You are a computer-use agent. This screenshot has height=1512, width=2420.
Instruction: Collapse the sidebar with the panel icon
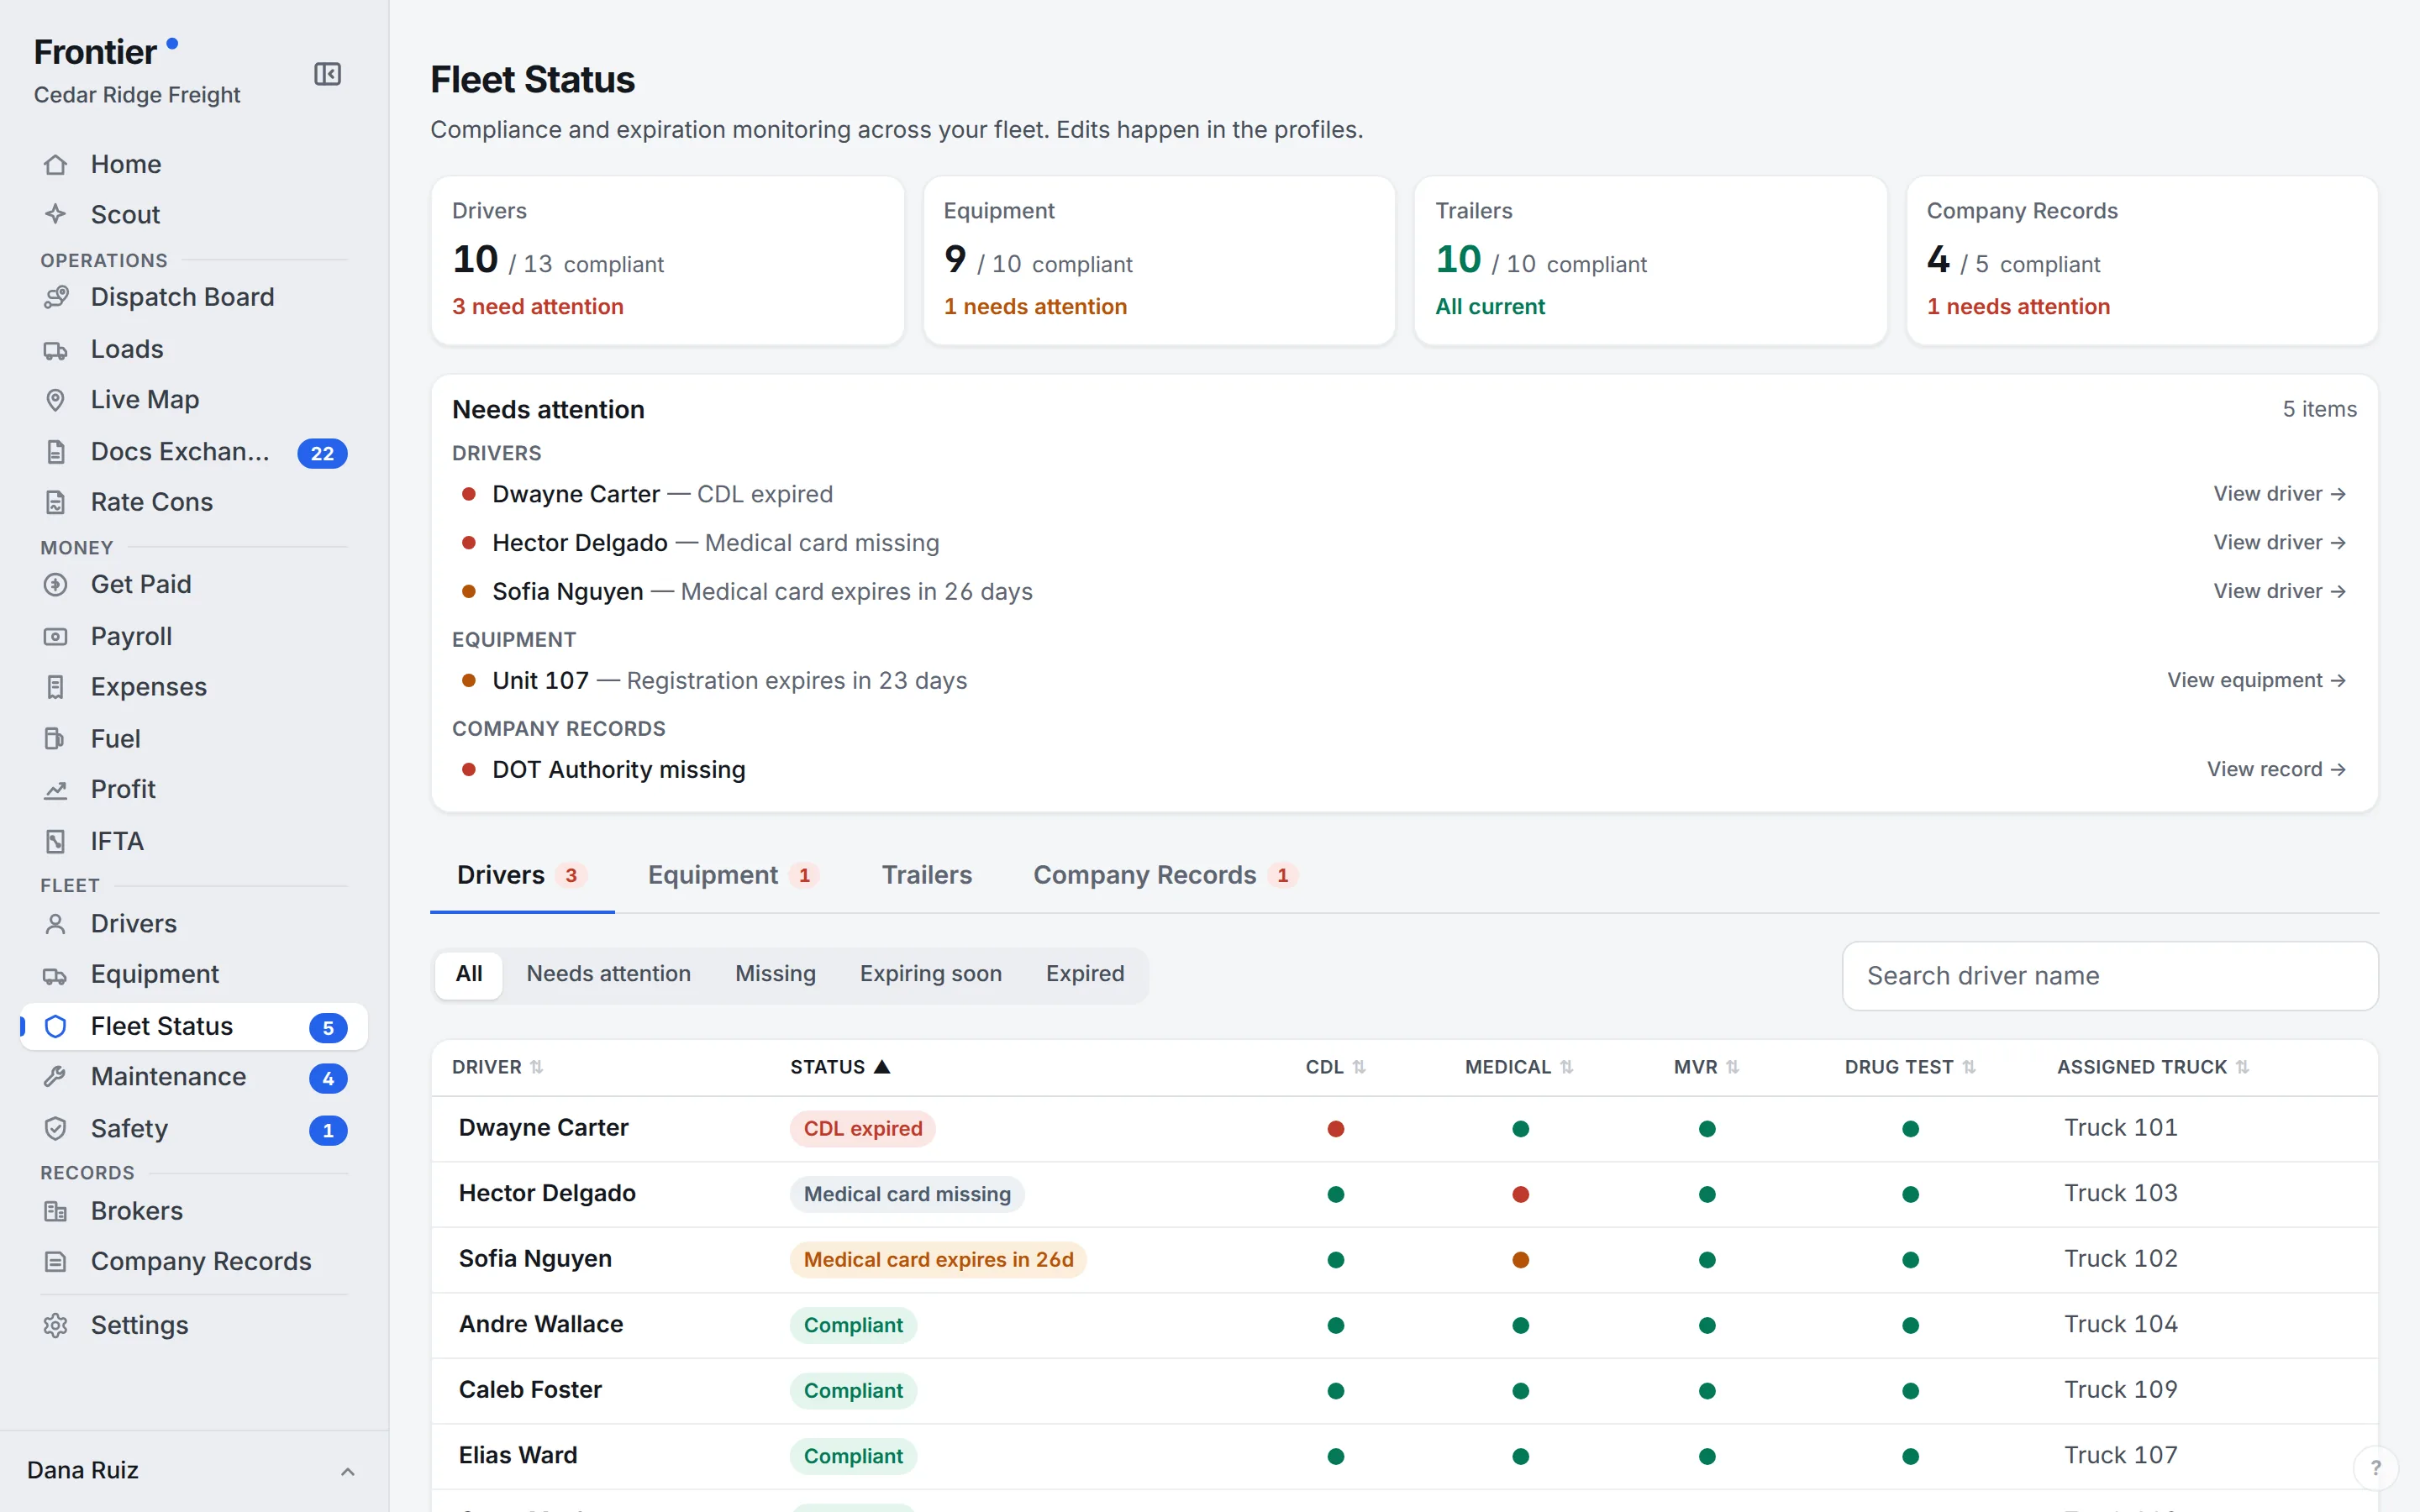327,74
